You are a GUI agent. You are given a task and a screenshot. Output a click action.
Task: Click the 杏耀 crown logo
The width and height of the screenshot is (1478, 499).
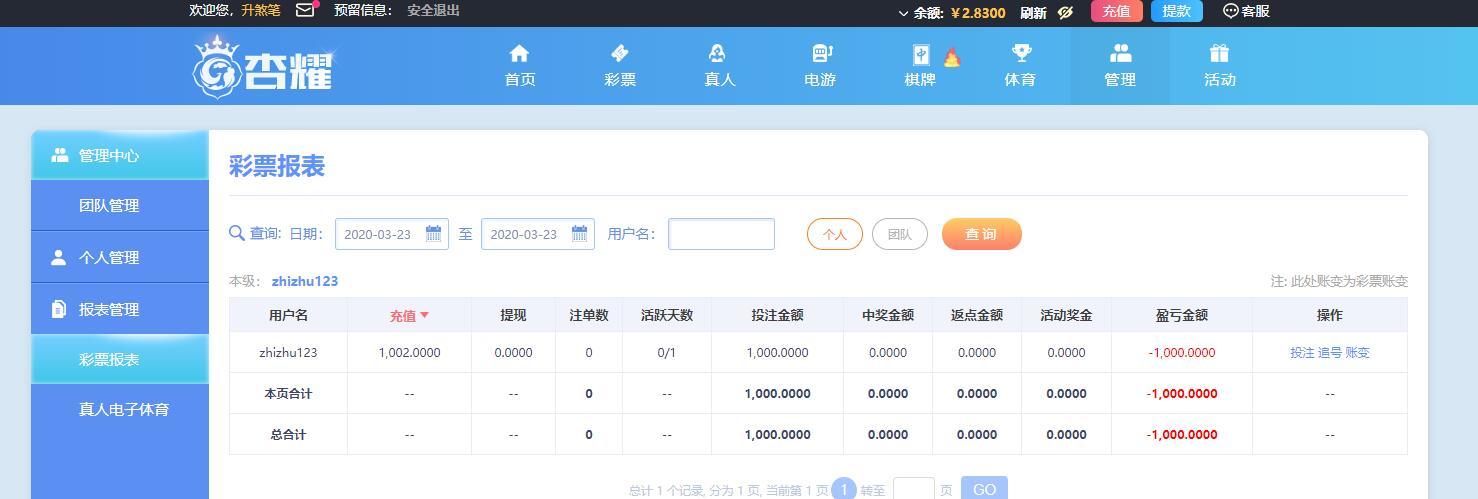click(x=262, y=67)
